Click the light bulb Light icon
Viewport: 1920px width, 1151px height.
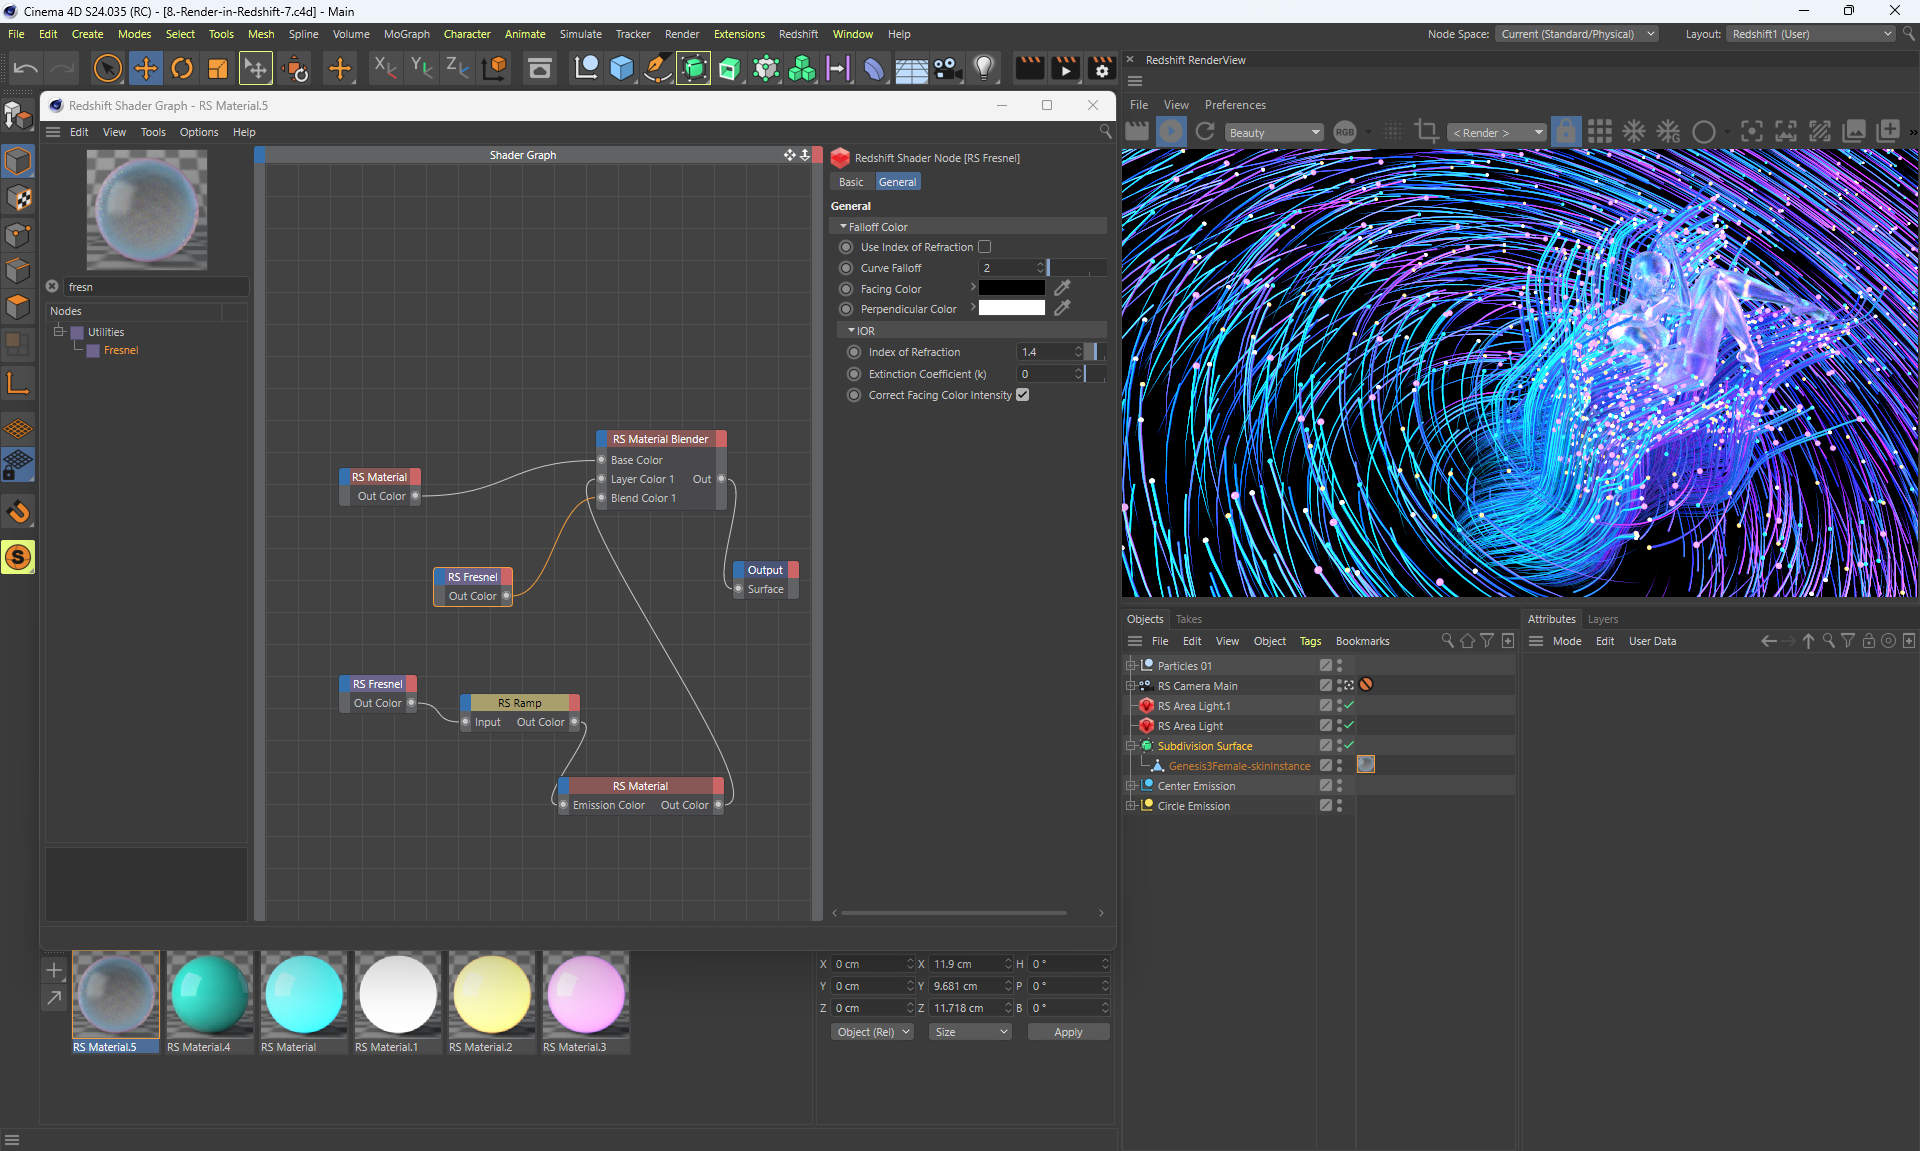(x=984, y=68)
